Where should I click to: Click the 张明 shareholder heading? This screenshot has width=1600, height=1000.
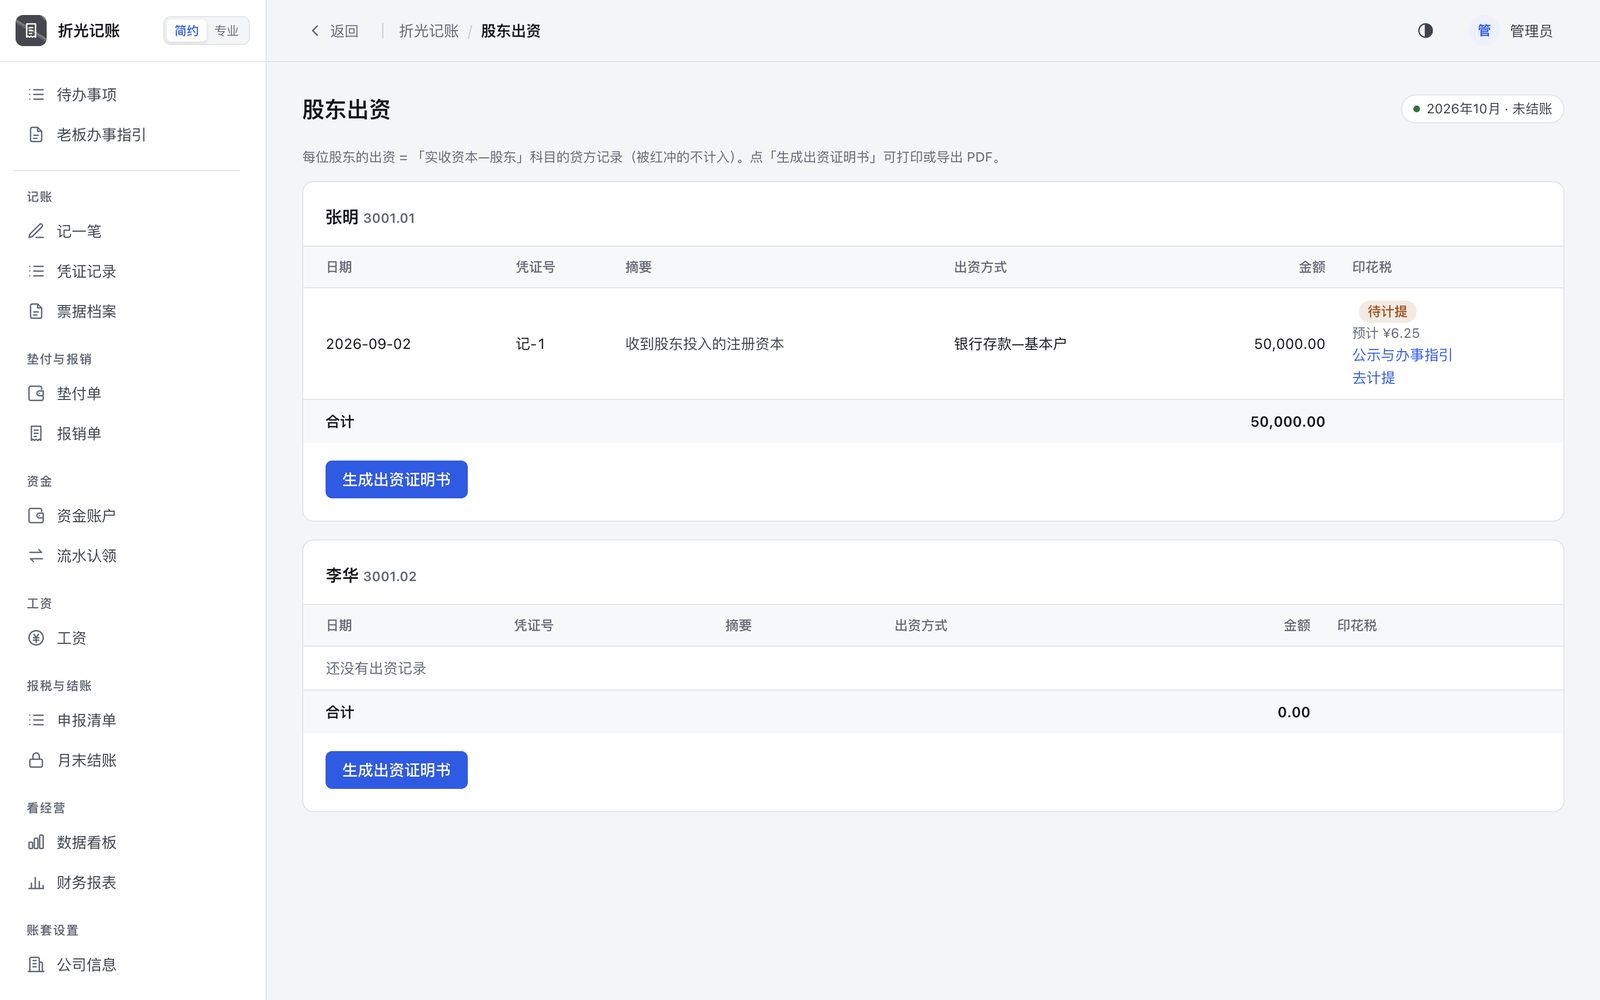341,217
